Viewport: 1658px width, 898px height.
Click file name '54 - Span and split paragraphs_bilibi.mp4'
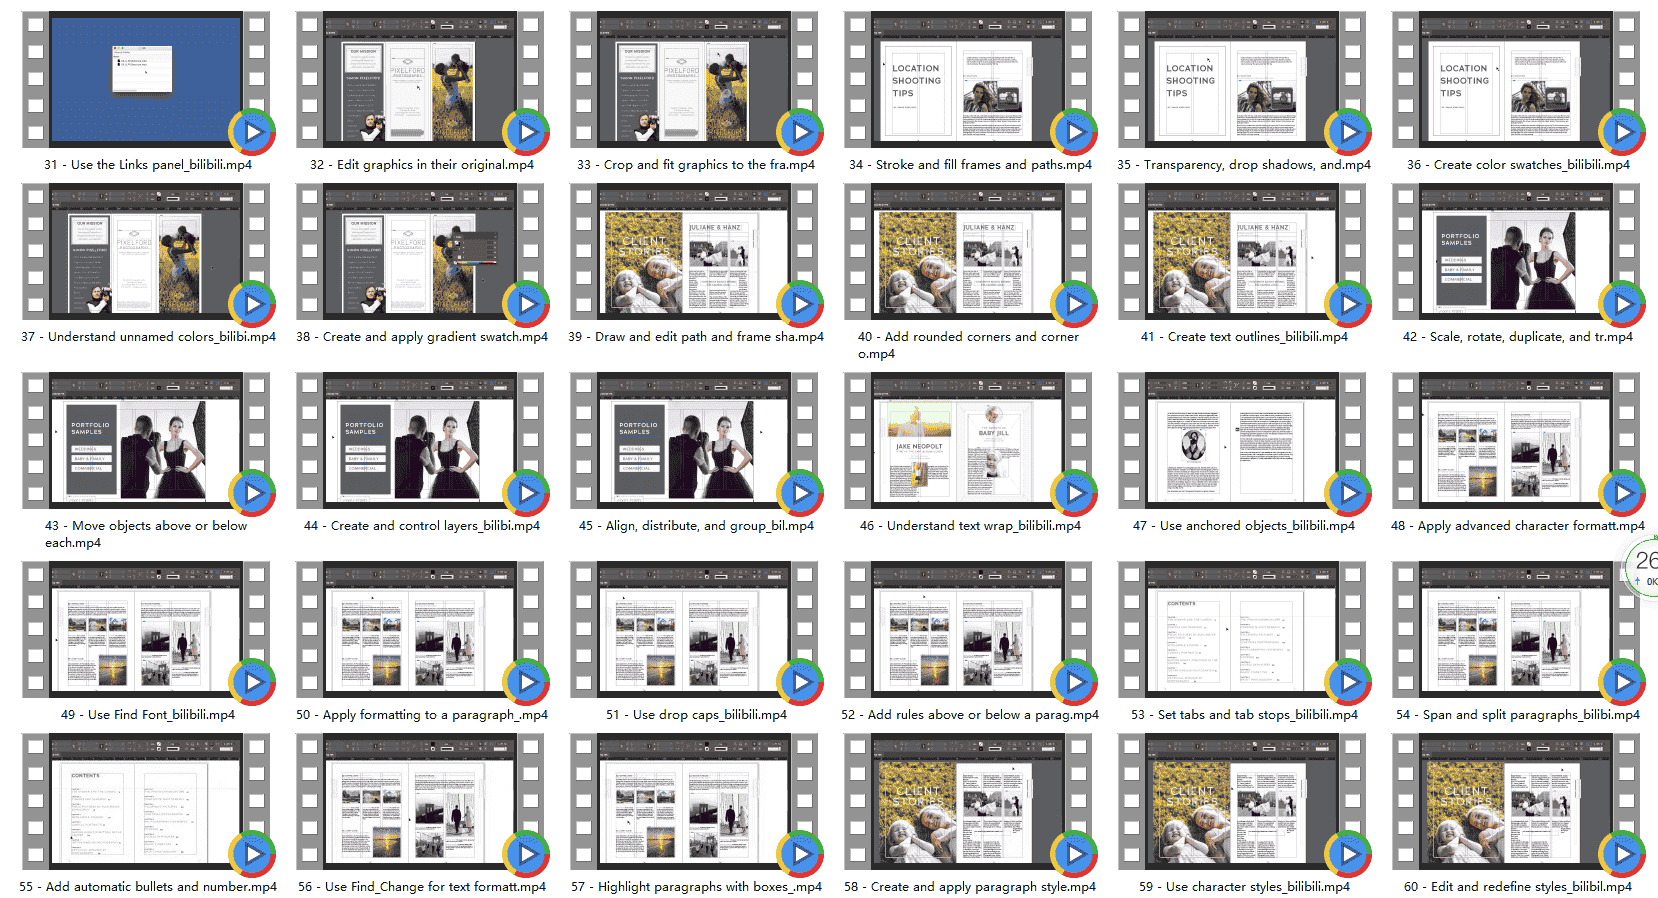[1518, 715]
